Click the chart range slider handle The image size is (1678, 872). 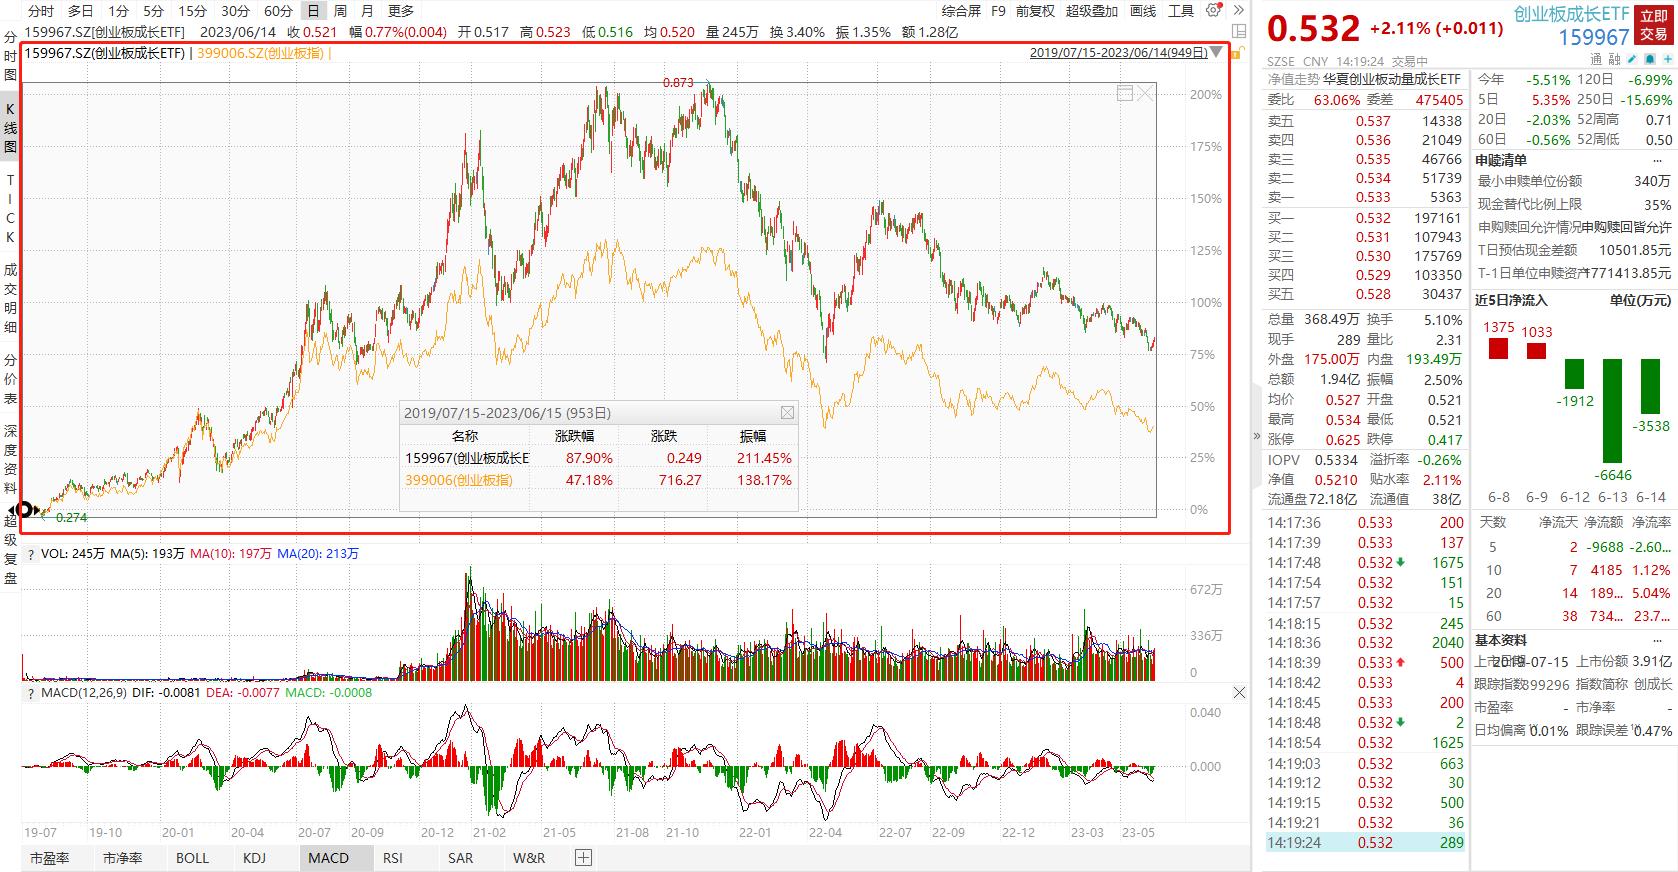tap(23, 510)
